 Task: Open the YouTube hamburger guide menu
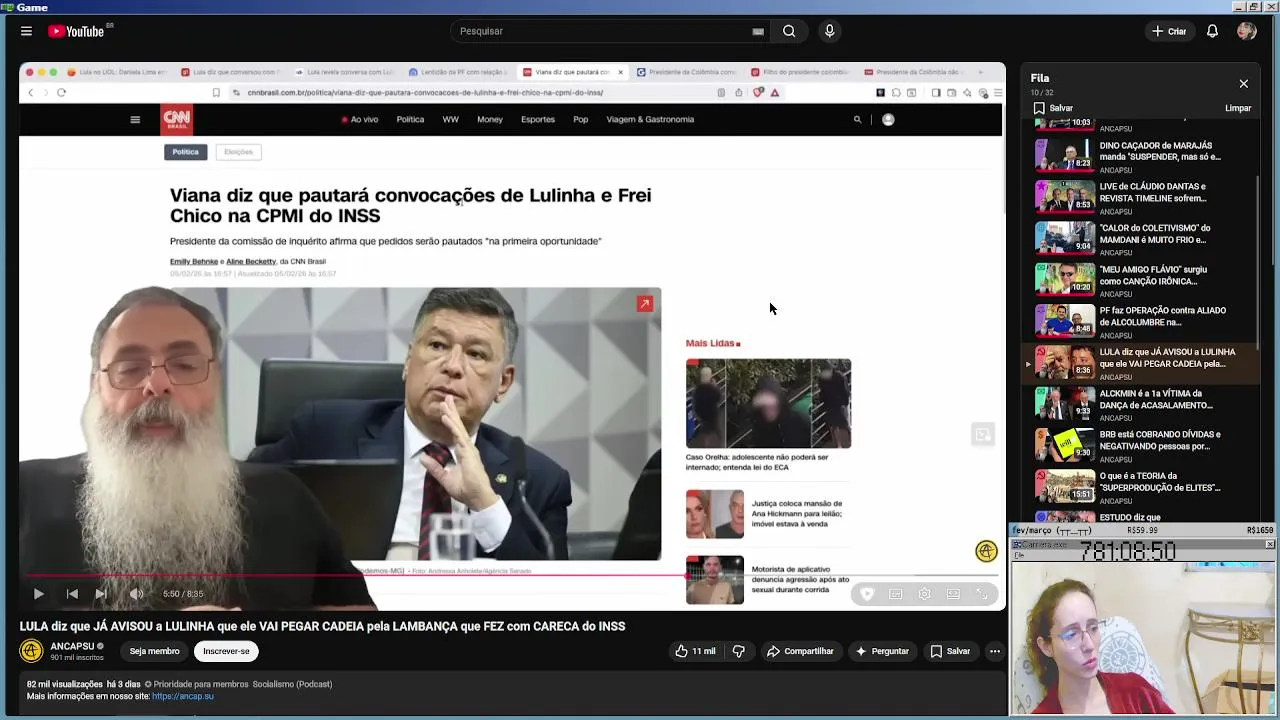[x=26, y=31]
